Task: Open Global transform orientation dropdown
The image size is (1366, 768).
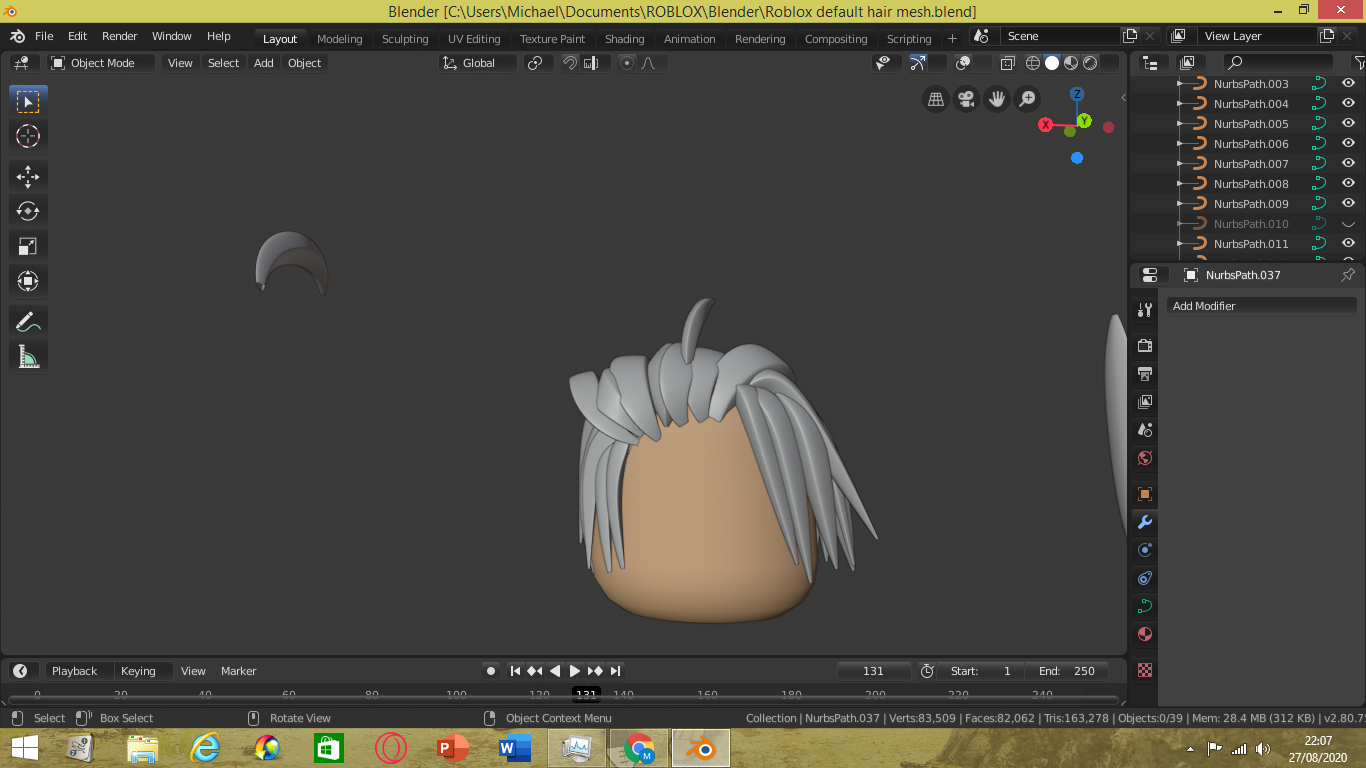Action: (479, 63)
